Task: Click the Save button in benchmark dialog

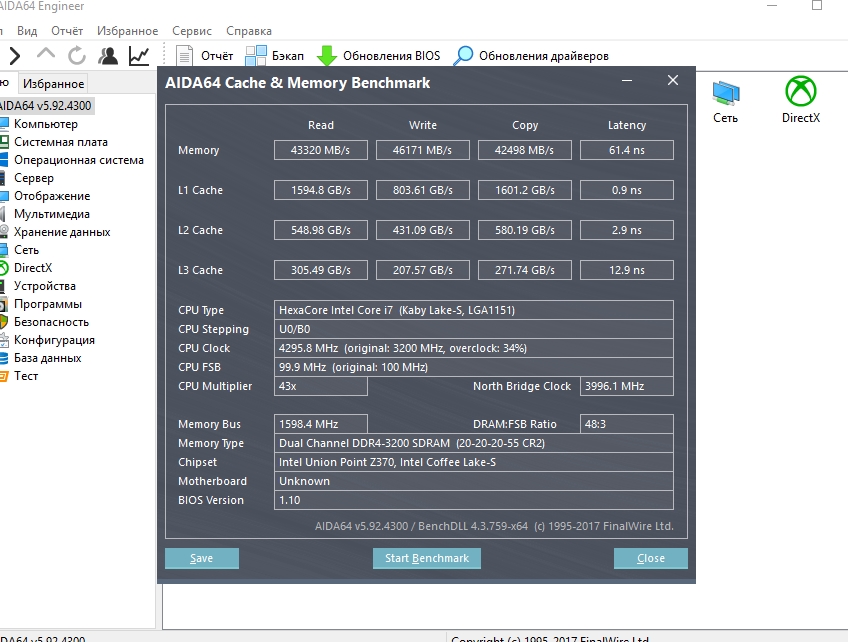Action: [201, 558]
